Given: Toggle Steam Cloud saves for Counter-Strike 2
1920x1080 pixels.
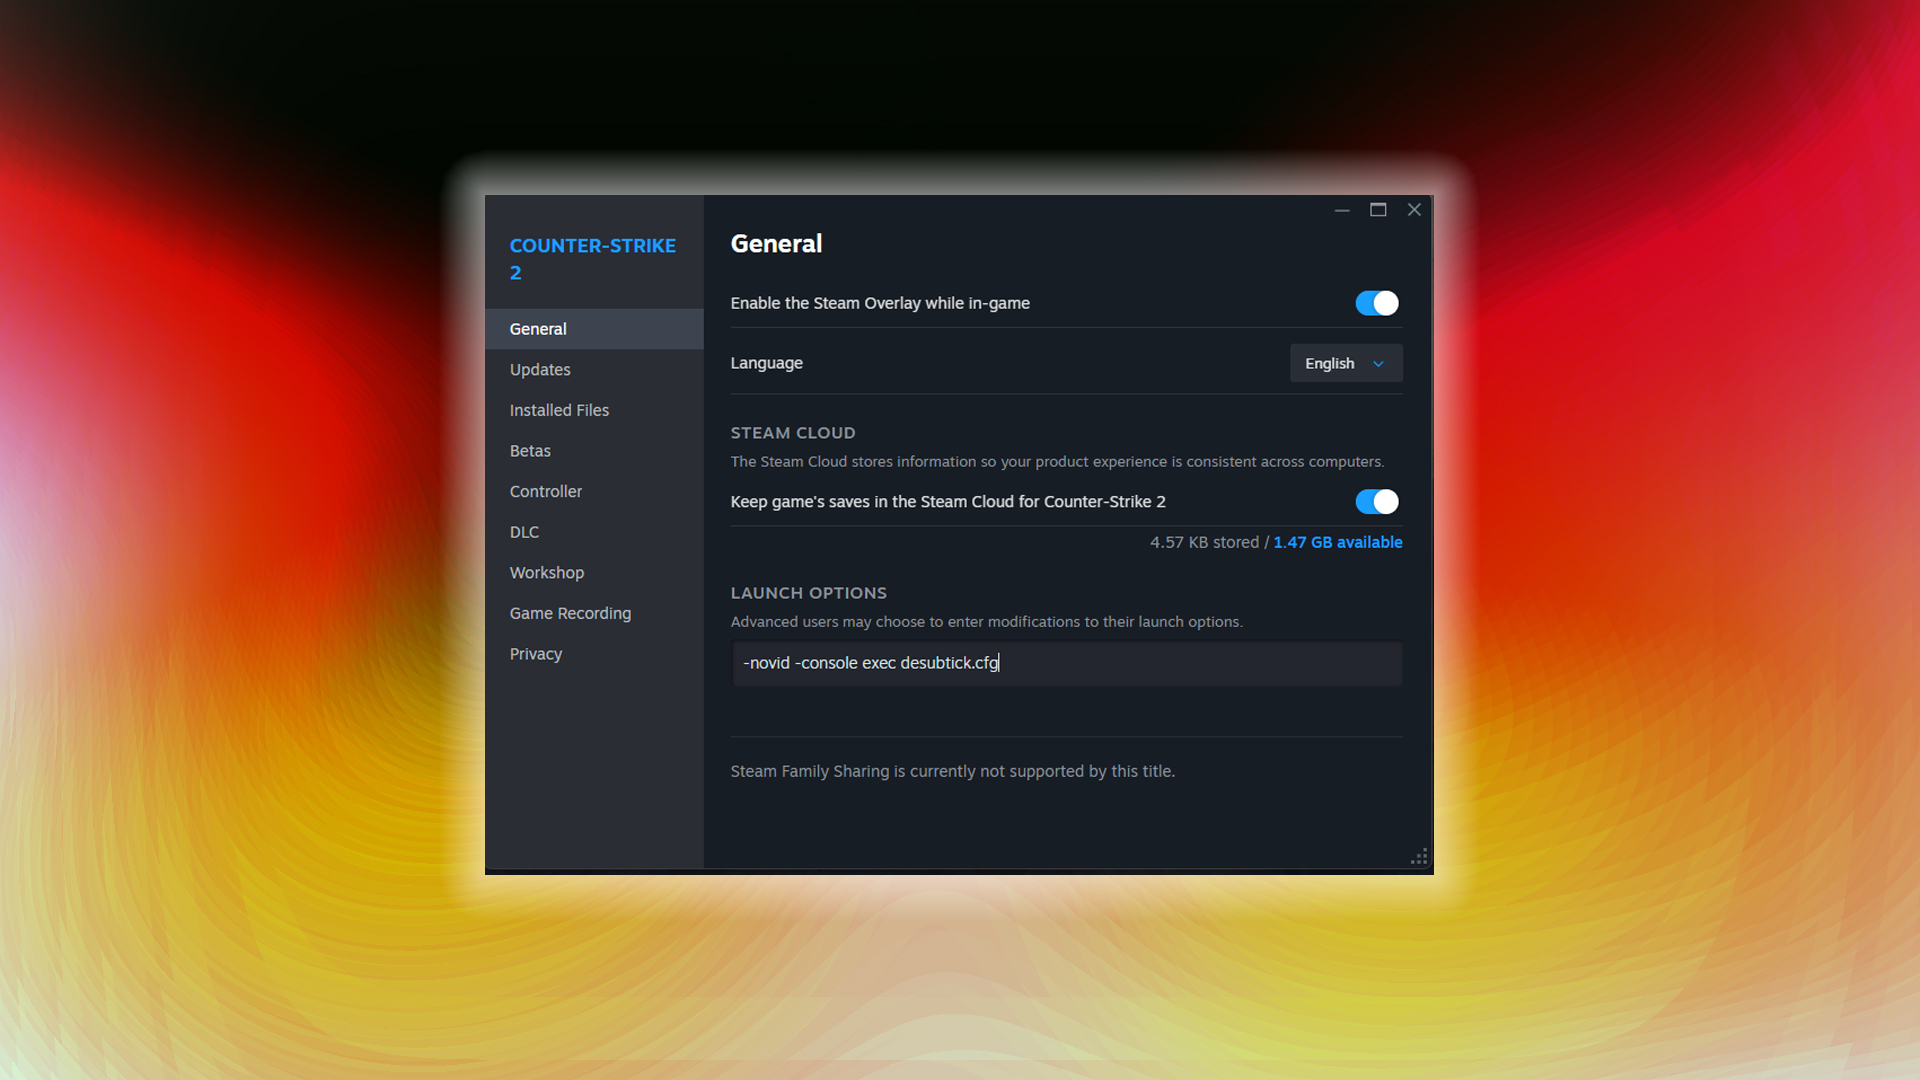Looking at the screenshot, I should click(x=1377, y=502).
